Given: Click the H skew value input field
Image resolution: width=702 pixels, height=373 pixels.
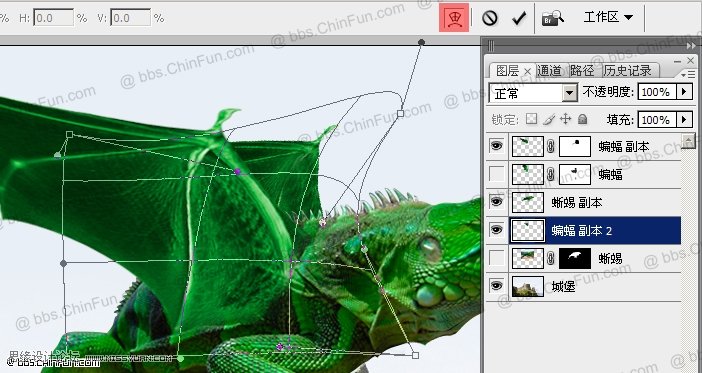Looking at the screenshot, I should coord(53,18).
